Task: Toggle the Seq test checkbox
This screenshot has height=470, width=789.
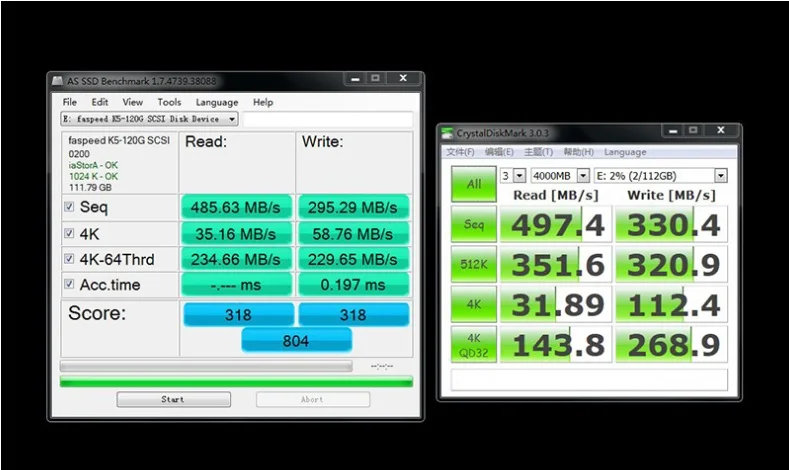Action: (69, 207)
